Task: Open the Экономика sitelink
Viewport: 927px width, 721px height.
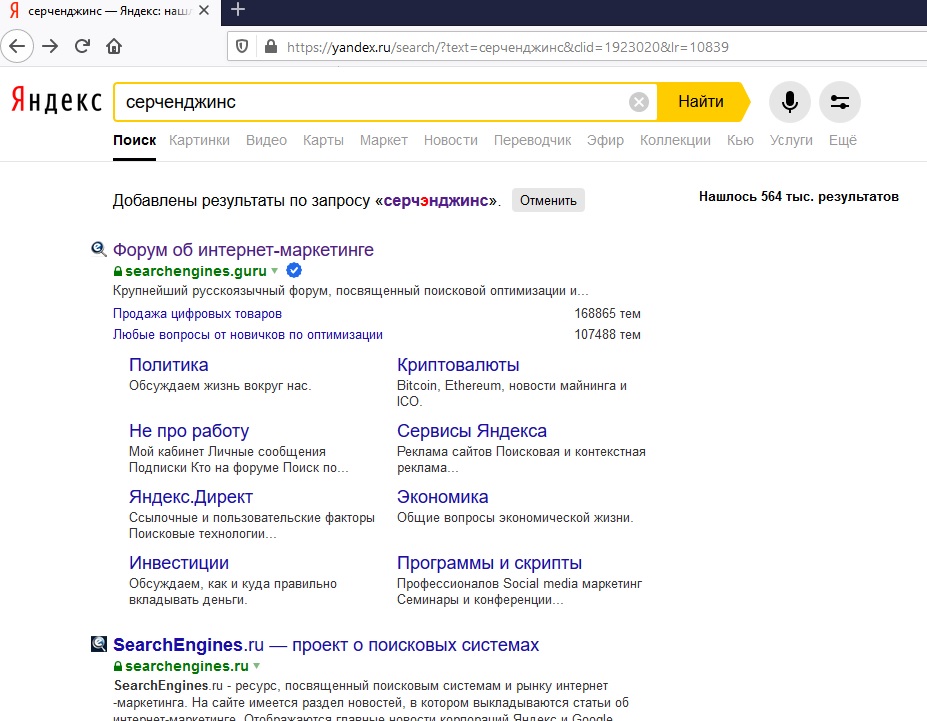Action: (442, 497)
